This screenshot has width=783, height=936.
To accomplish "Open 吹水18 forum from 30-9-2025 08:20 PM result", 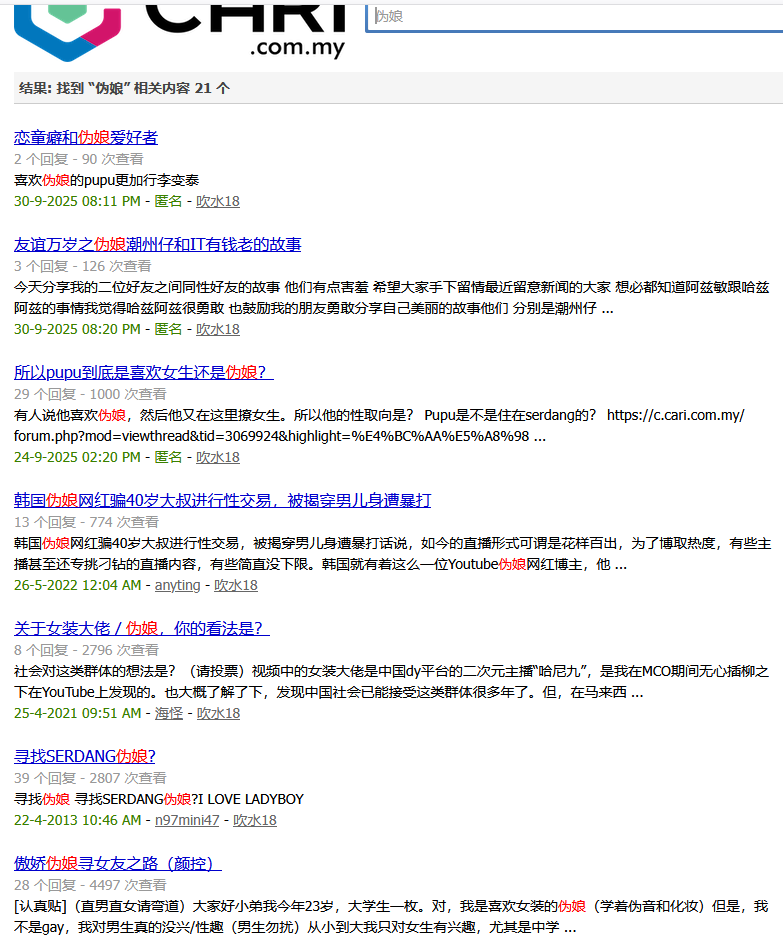I will tap(218, 329).
